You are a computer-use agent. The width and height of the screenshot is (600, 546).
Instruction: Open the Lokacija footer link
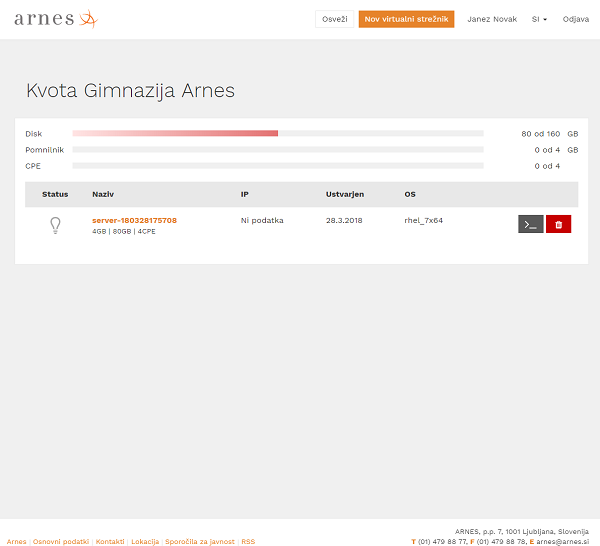pos(145,541)
